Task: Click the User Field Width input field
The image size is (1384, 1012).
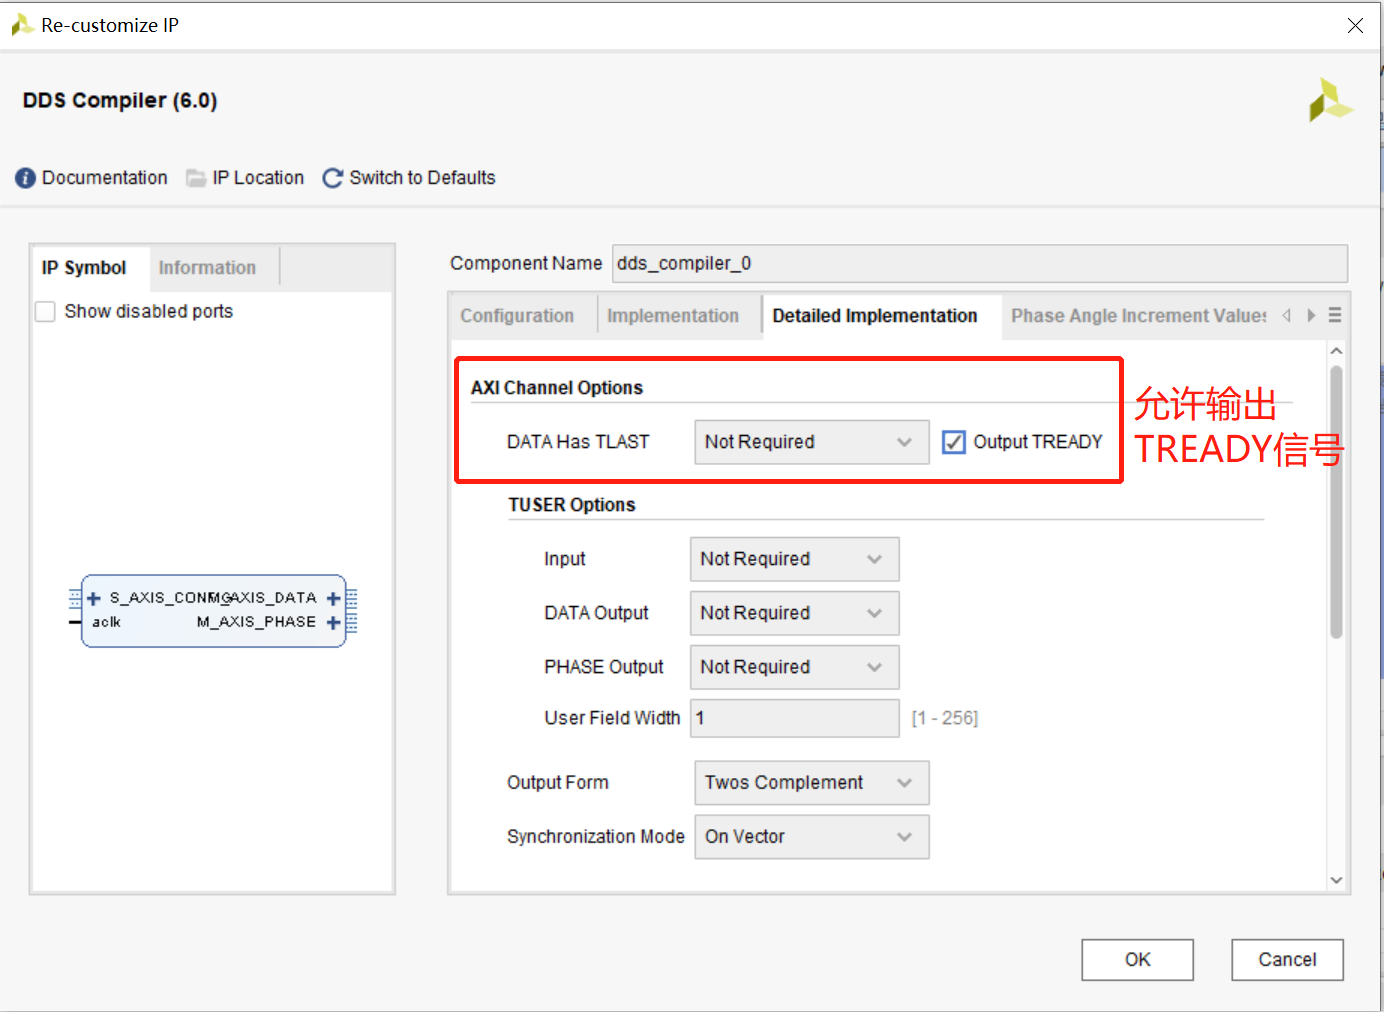Action: (x=795, y=718)
